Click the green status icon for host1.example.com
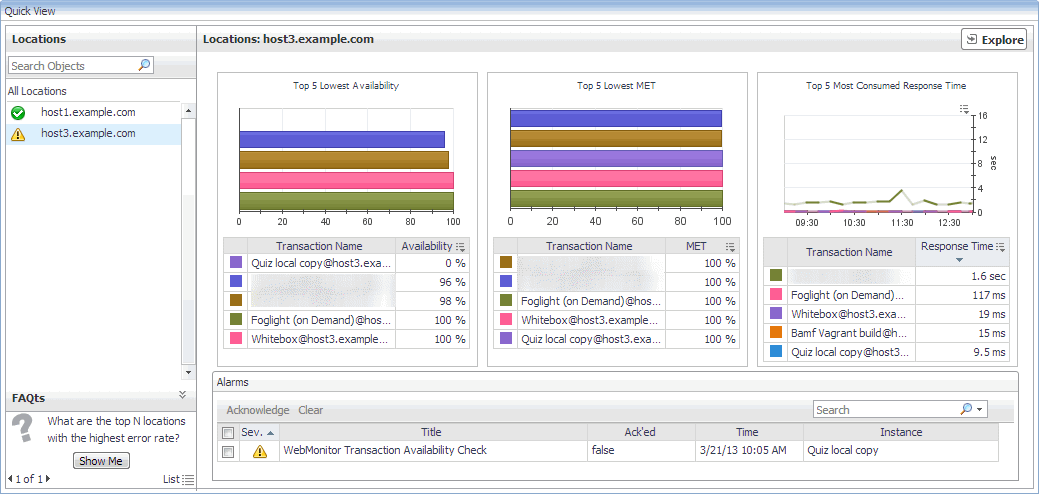Image resolution: width=1039 pixels, height=494 pixels. 18,113
